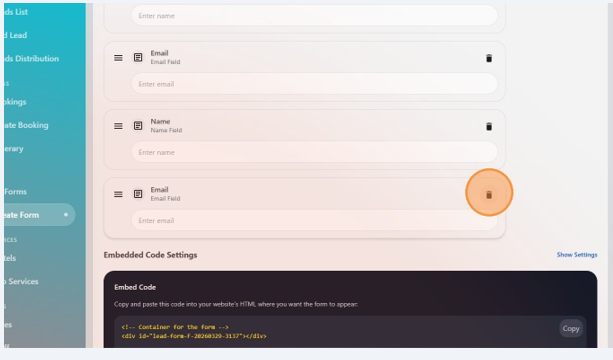Open Hotels sidebar item
The width and height of the screenshot is (613, 360).
point(10,258)
